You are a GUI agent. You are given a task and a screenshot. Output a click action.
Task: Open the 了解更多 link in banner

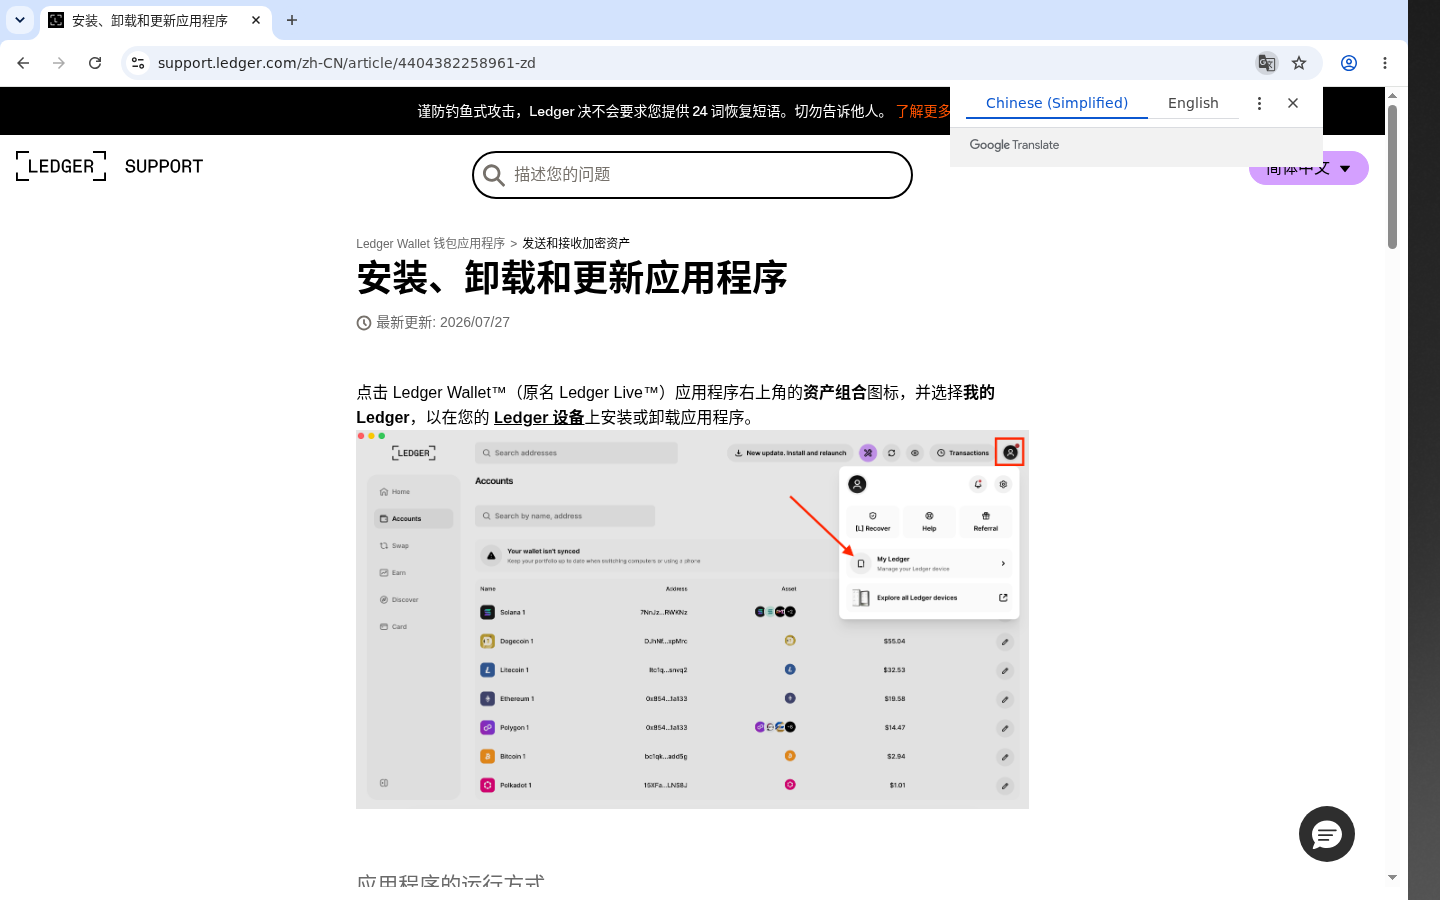tap(923, 111)
